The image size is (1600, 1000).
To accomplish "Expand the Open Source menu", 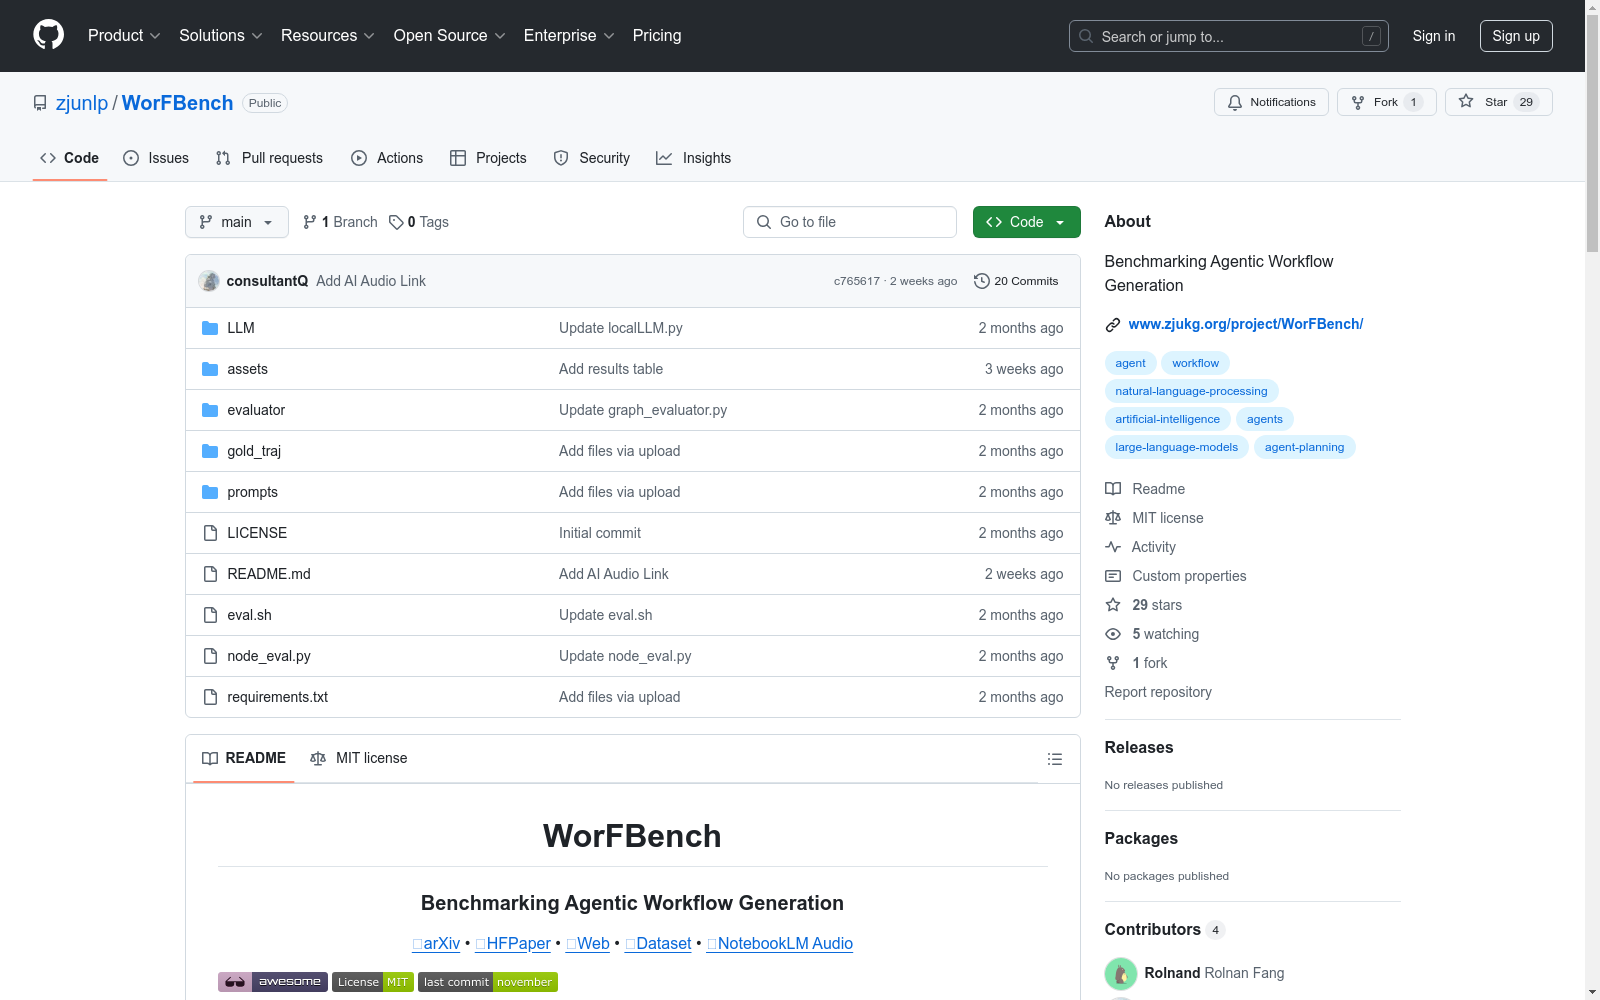I will [450, 36].
